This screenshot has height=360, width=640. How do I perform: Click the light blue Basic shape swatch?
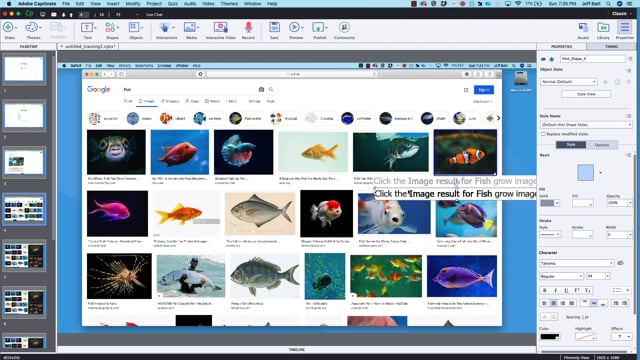tap(585, 173)
